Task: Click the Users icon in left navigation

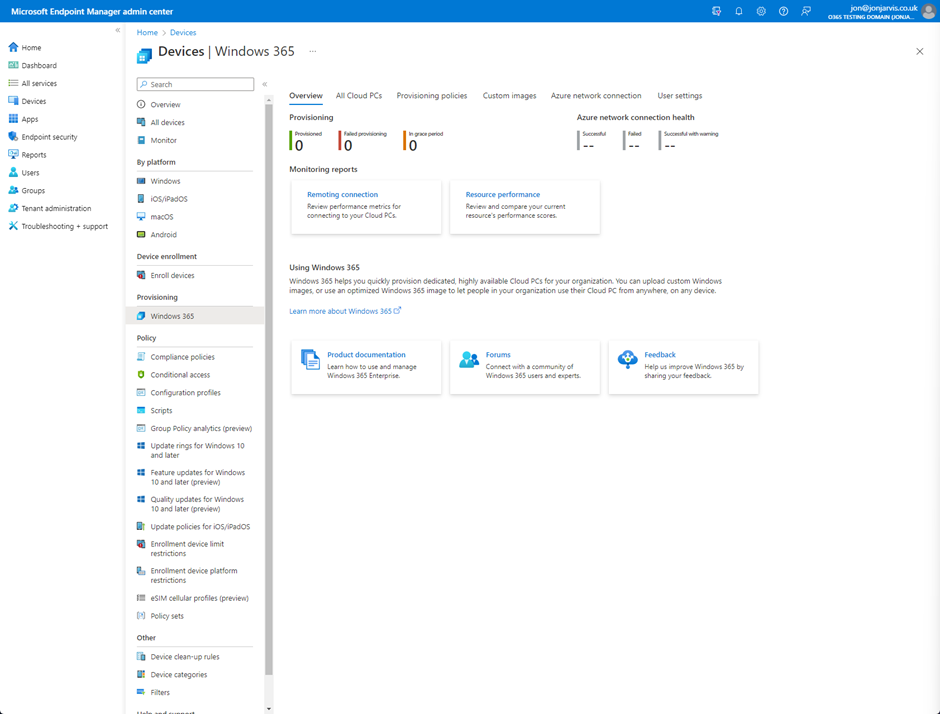Action: 13,172
